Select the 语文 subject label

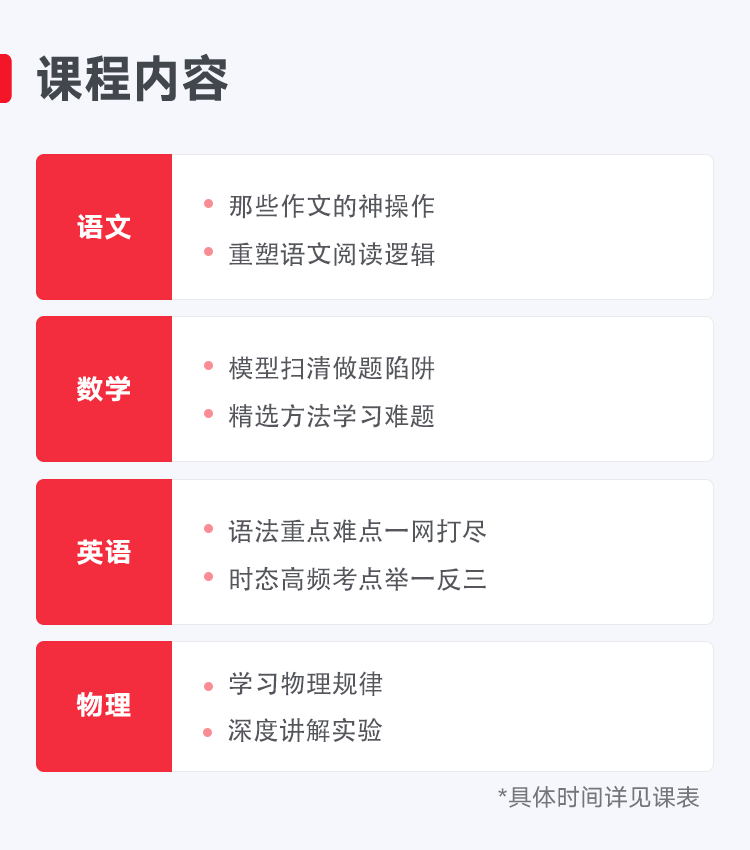click(x=104, y=227)
